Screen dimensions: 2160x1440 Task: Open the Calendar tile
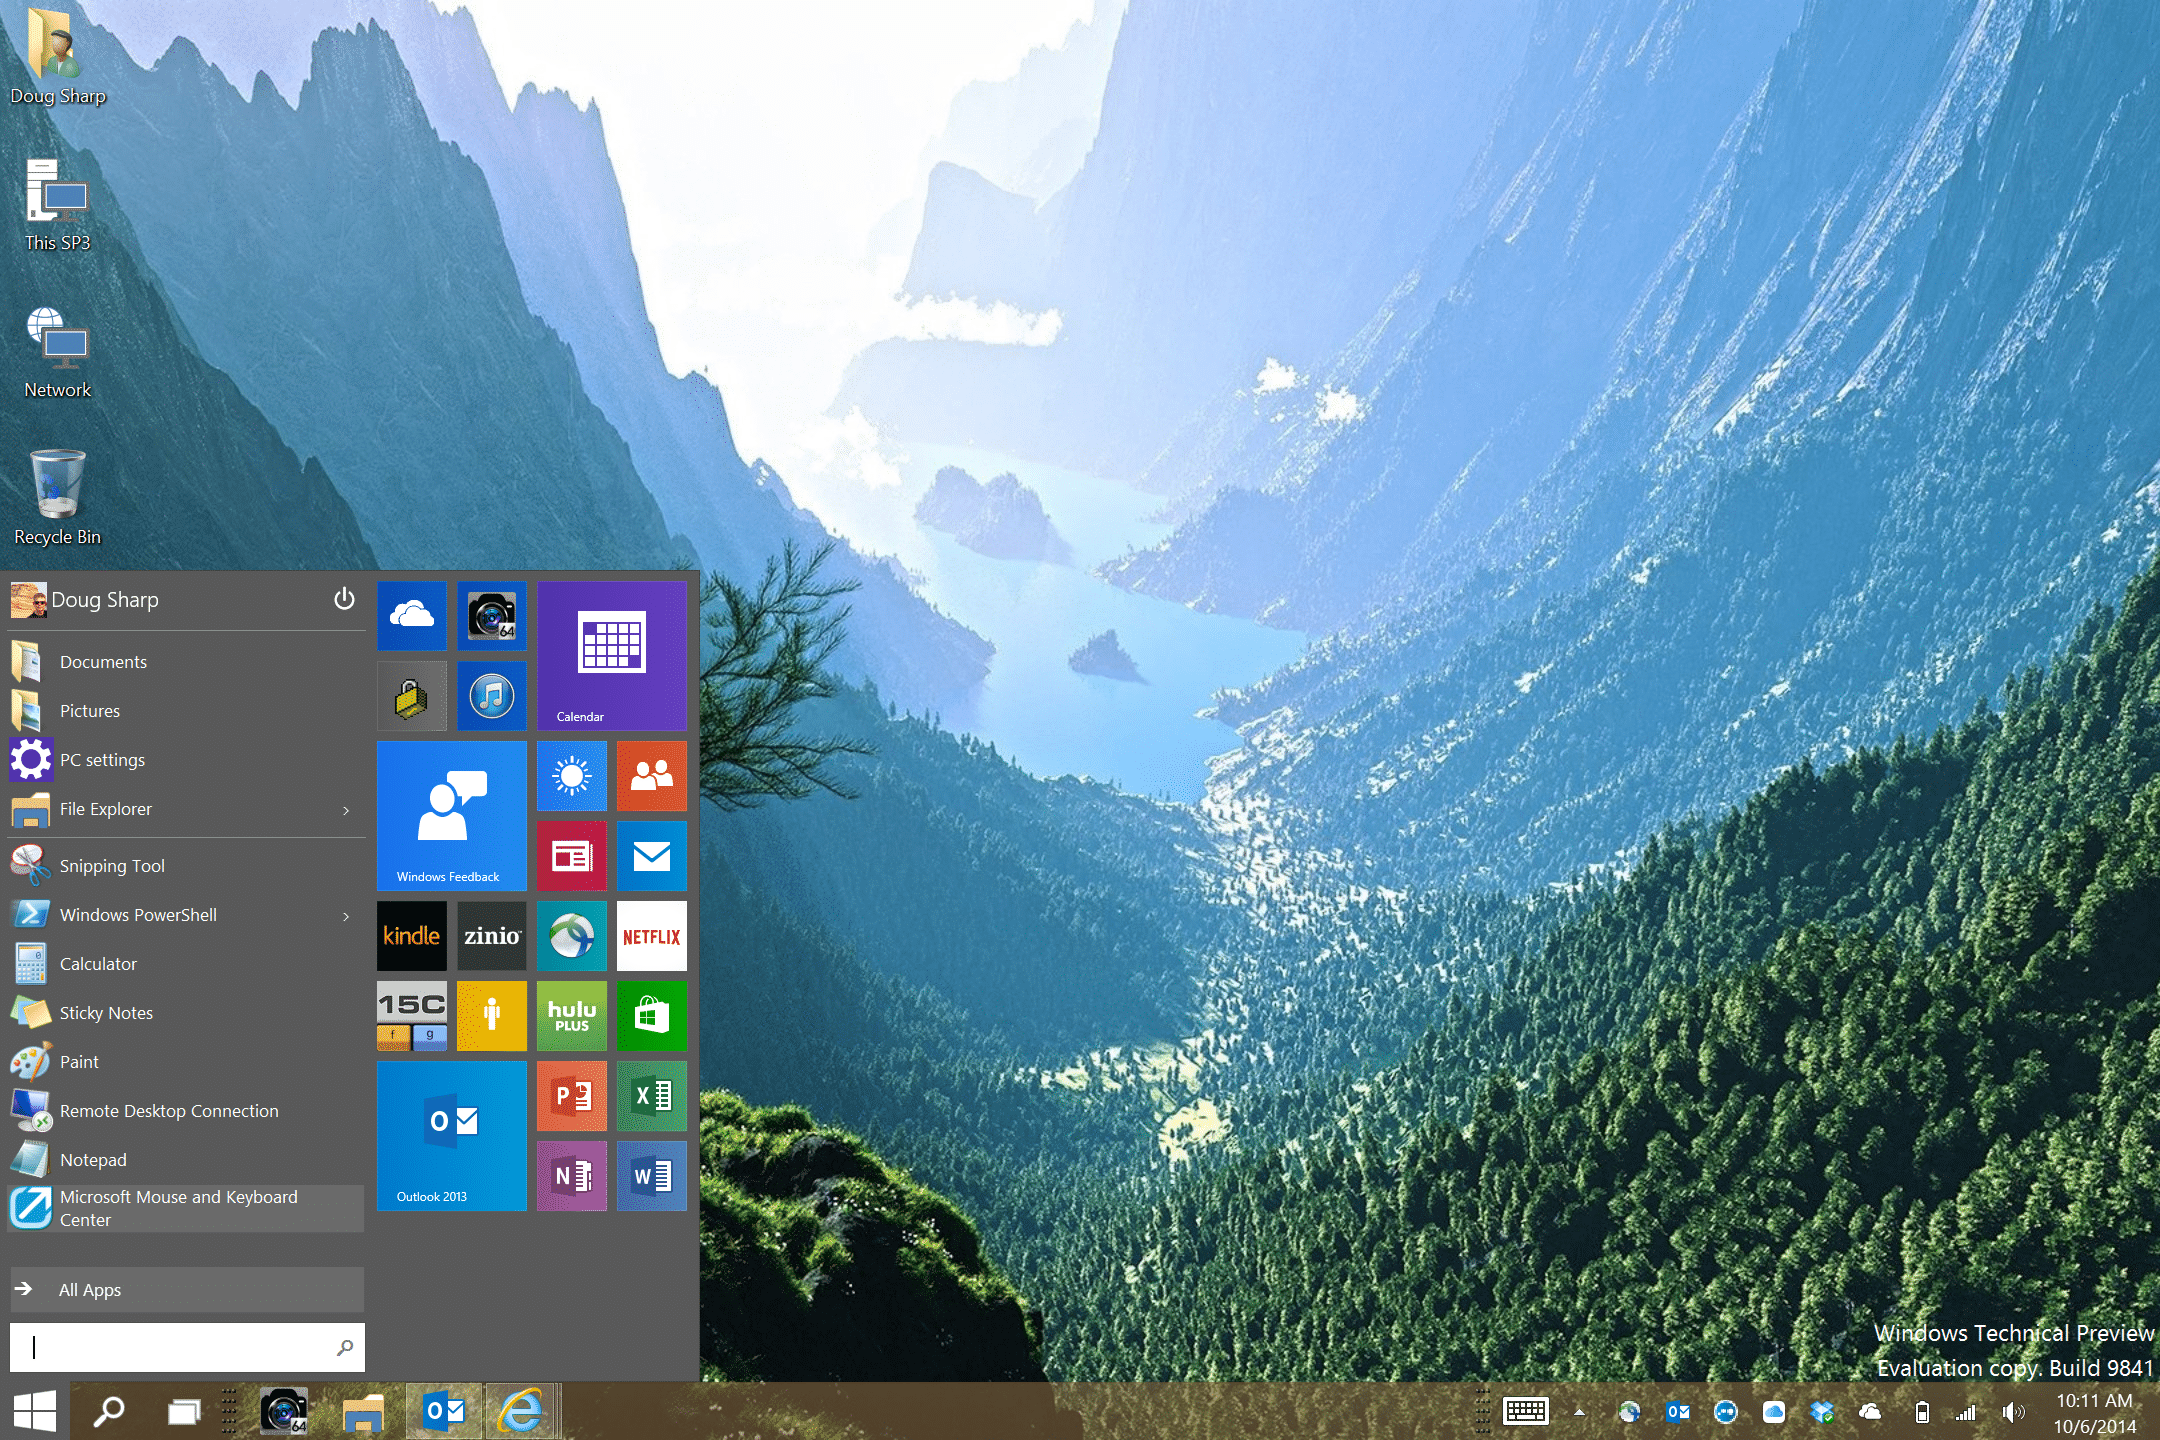point(611,656)
